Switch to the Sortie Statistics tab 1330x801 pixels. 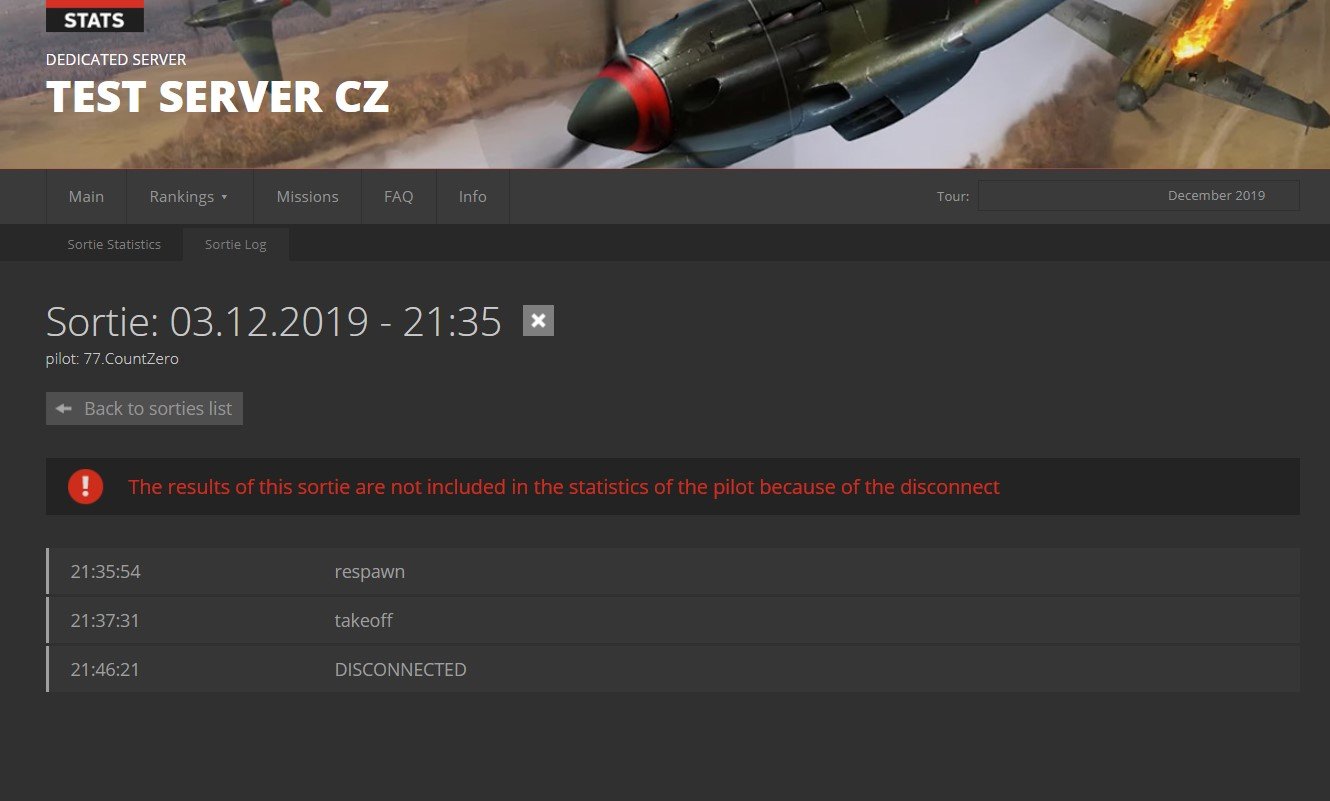[x=114, y=244]
